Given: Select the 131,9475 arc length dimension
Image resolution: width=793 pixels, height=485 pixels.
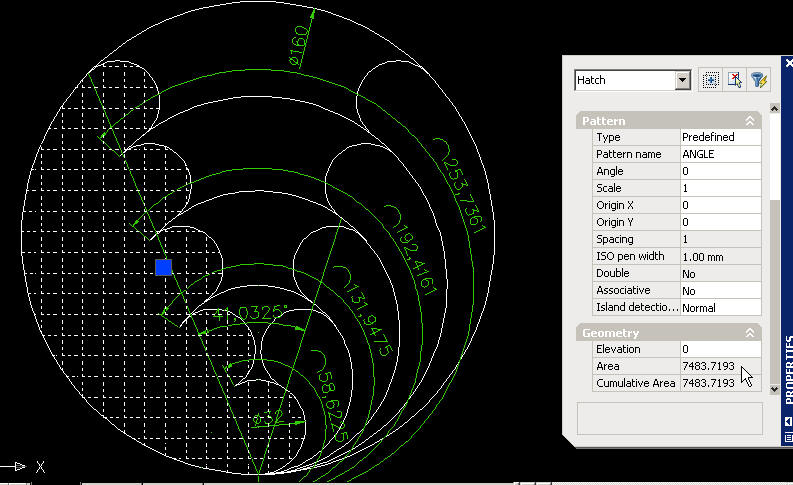Looking at the screenshot, I should 365,313.
